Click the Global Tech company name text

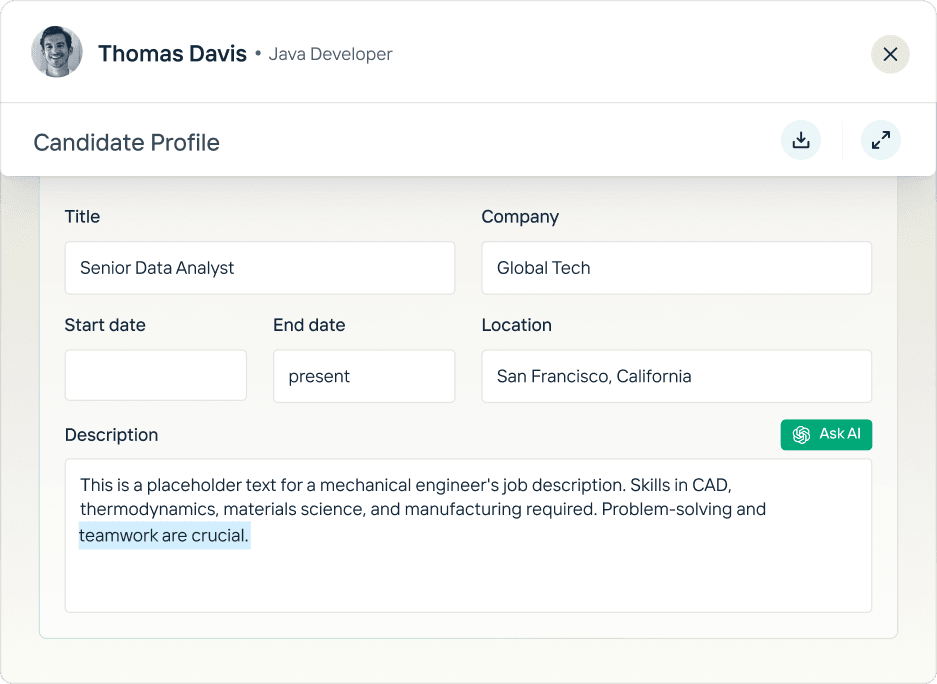543,268
